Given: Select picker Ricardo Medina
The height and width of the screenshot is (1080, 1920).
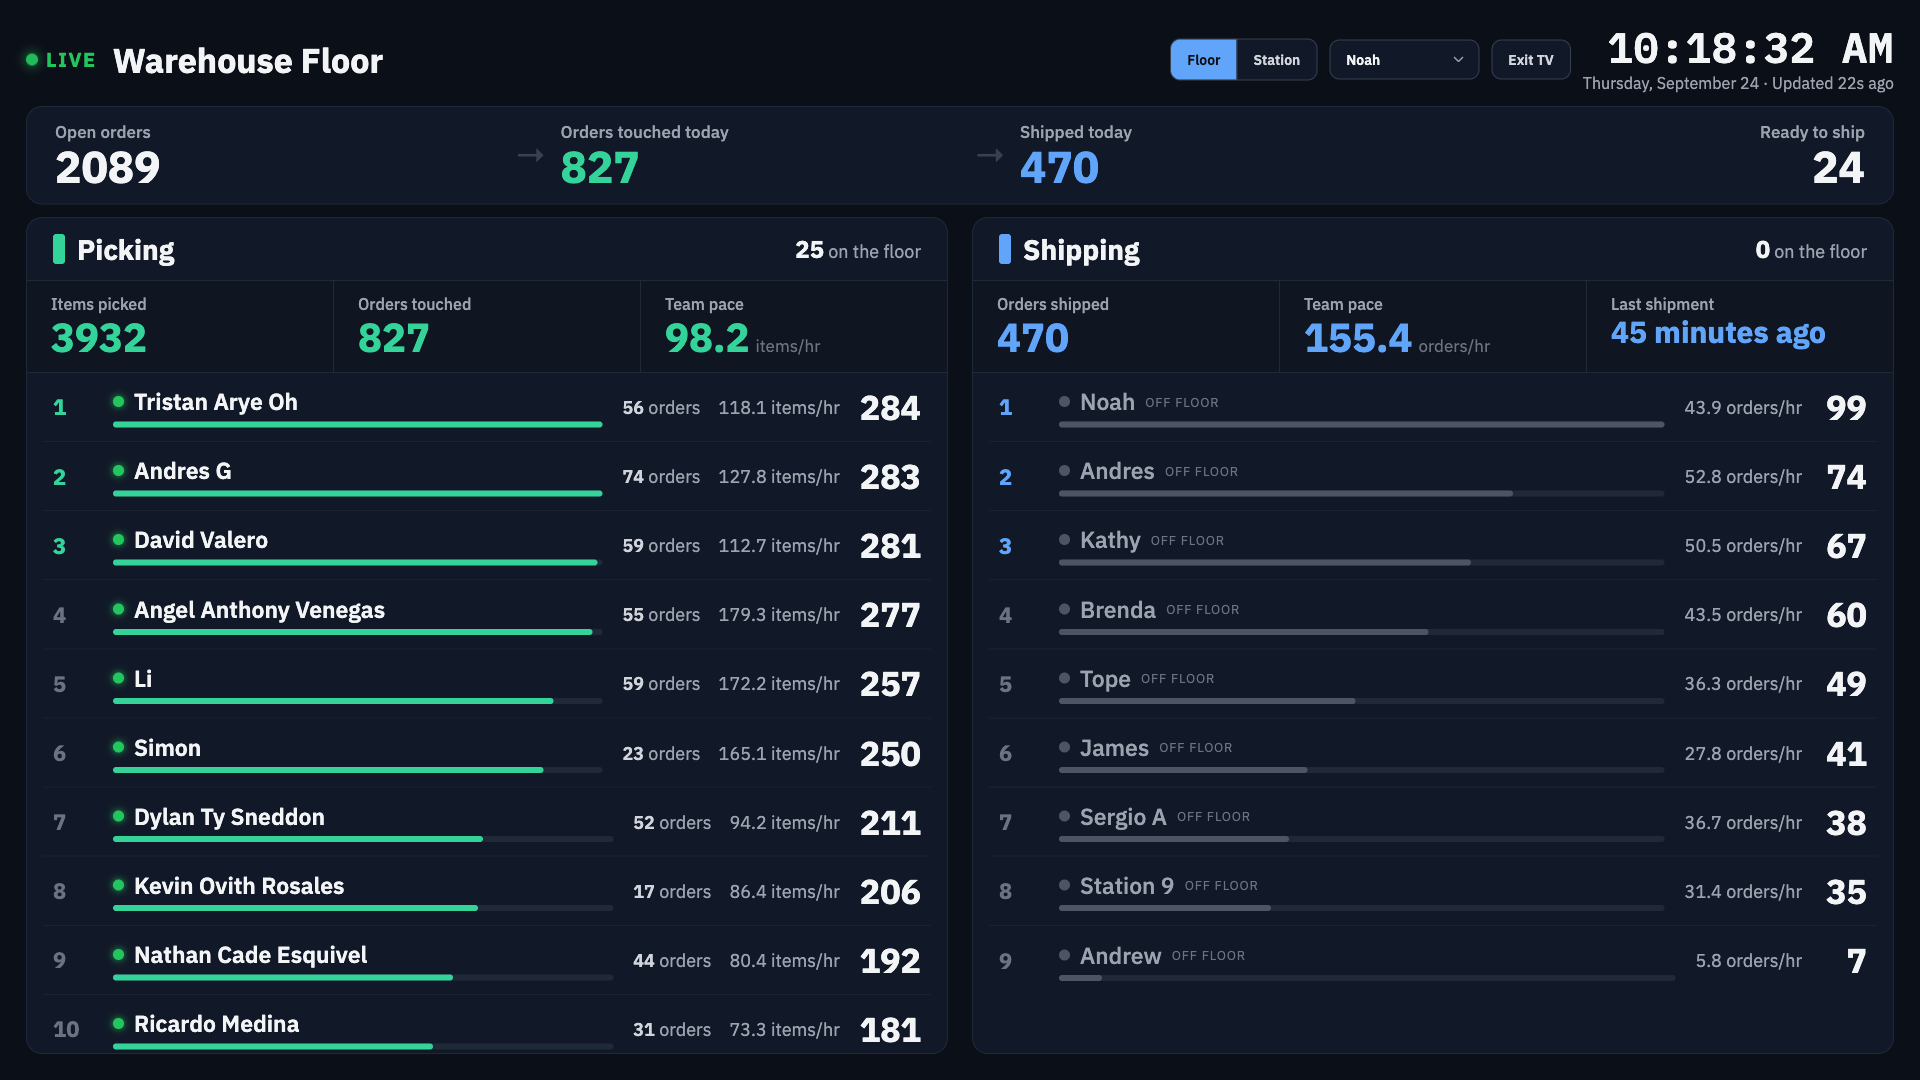Looking at the screenshot, I should [216, 1024].
